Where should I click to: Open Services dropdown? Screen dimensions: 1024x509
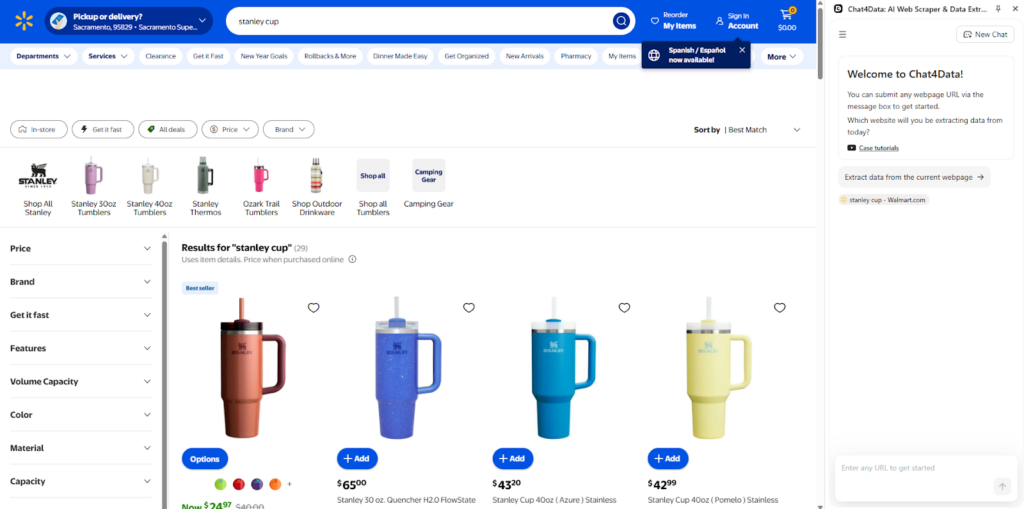click(108, 56)
